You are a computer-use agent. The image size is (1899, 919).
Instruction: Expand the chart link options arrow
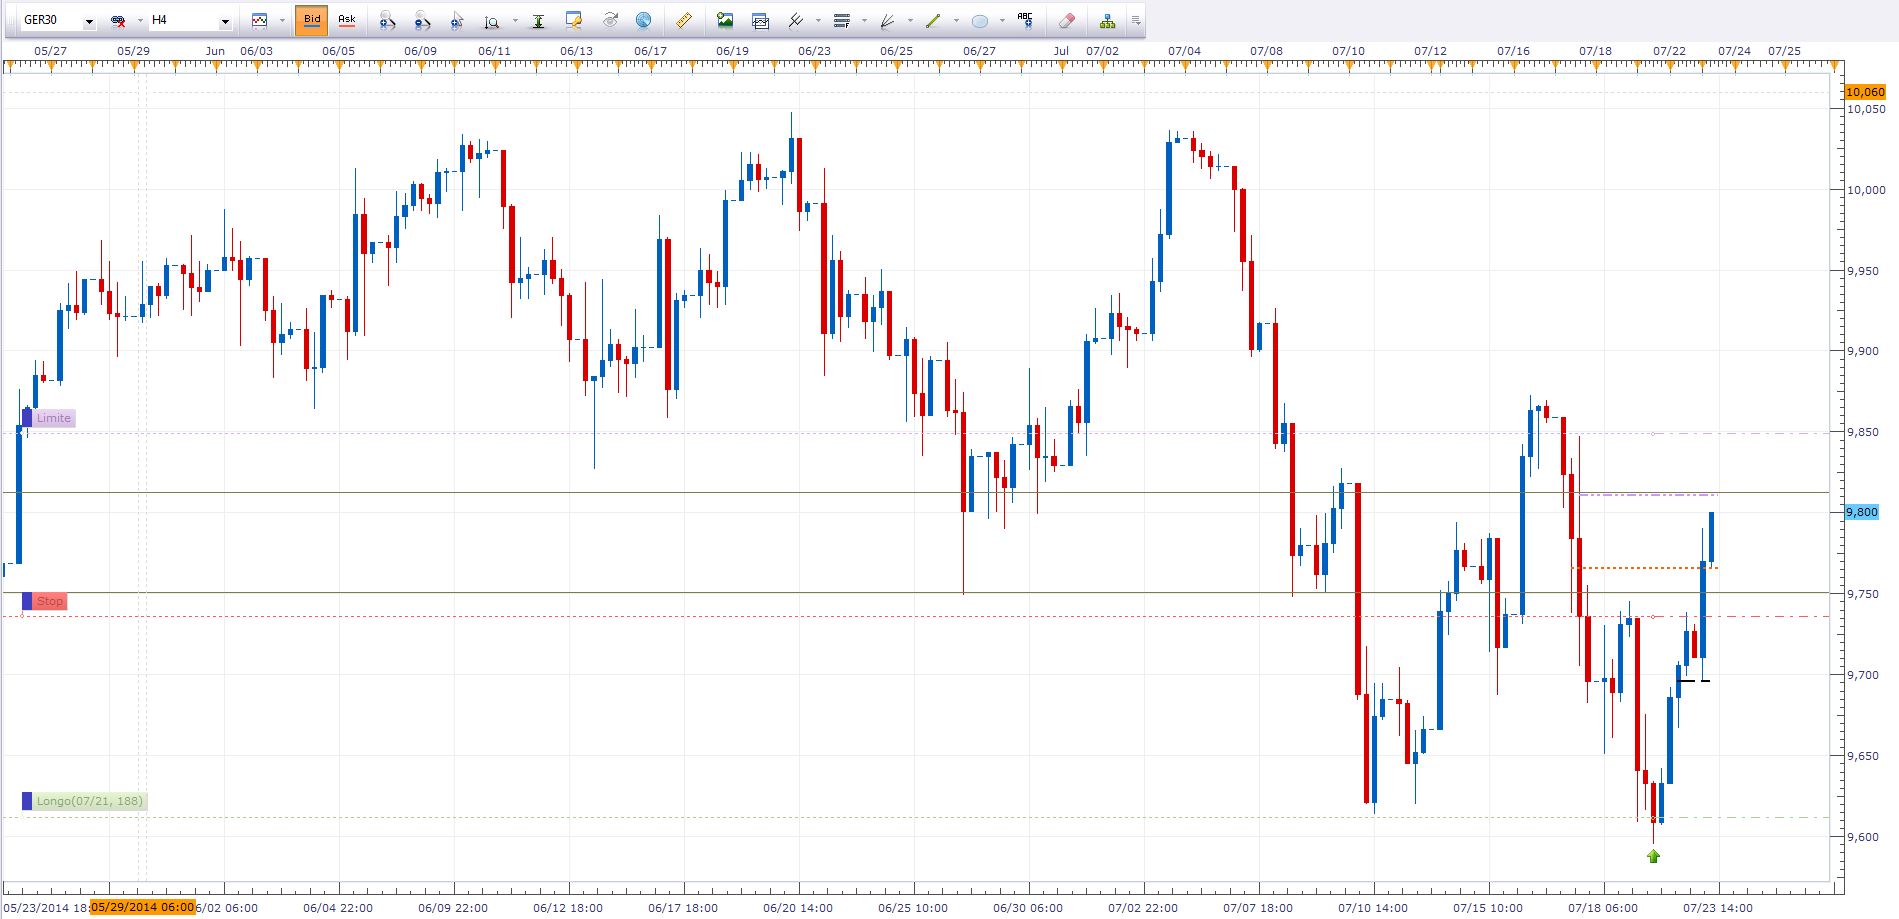[139, 21]
